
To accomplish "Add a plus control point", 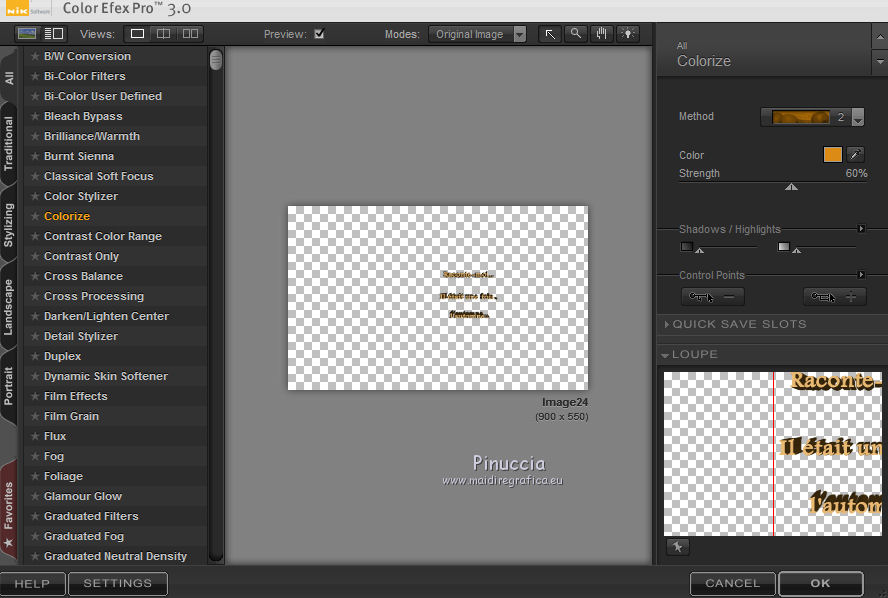I will tap(835, 297).
